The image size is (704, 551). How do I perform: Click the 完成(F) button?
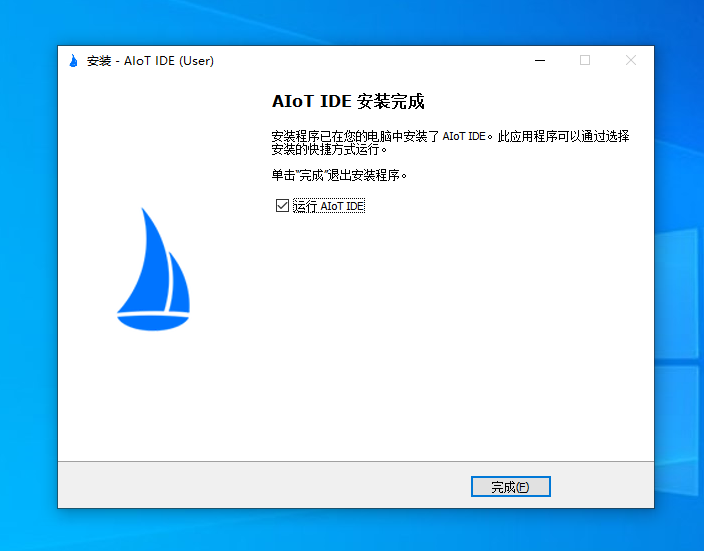point(510,487)
